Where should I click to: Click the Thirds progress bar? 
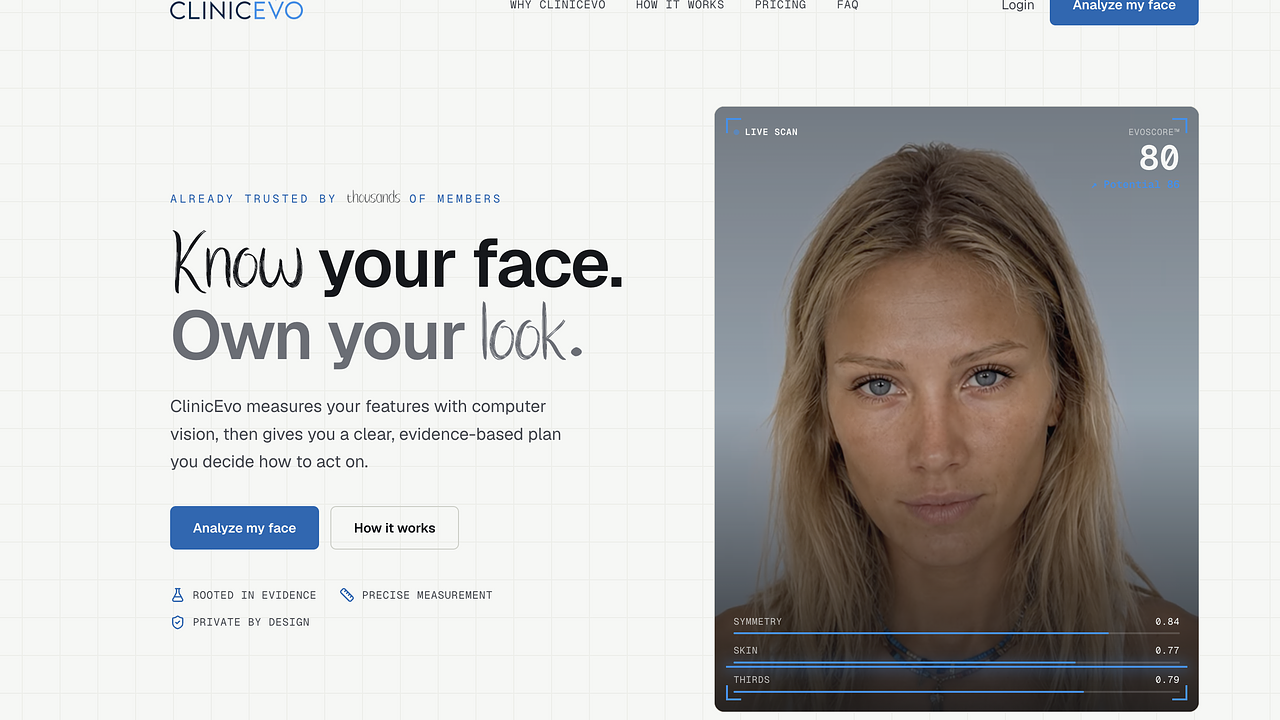(x=956, y=691)
